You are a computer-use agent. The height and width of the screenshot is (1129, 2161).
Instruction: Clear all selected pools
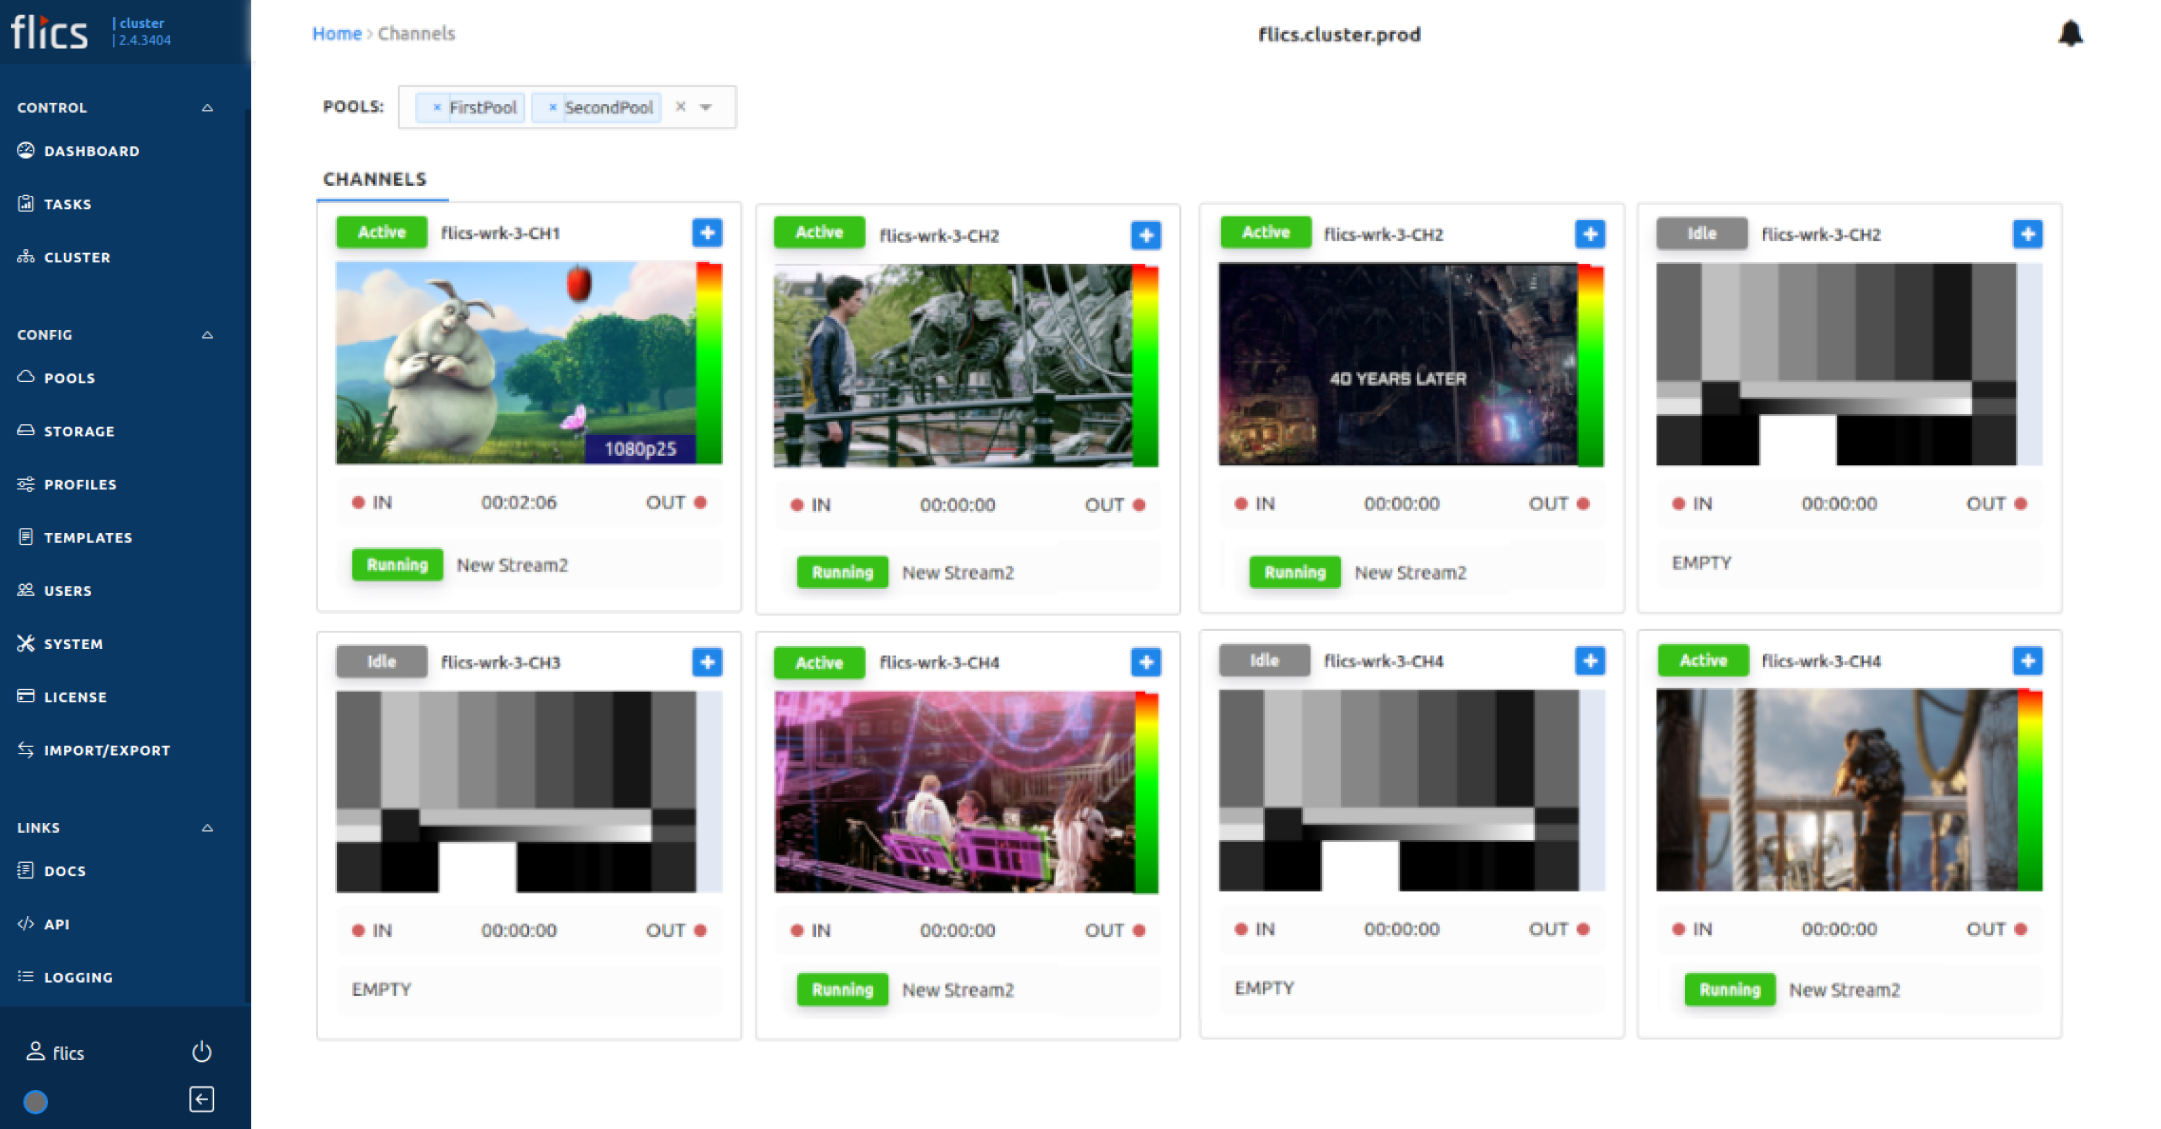pyautogui.click(x=680, y=107)
